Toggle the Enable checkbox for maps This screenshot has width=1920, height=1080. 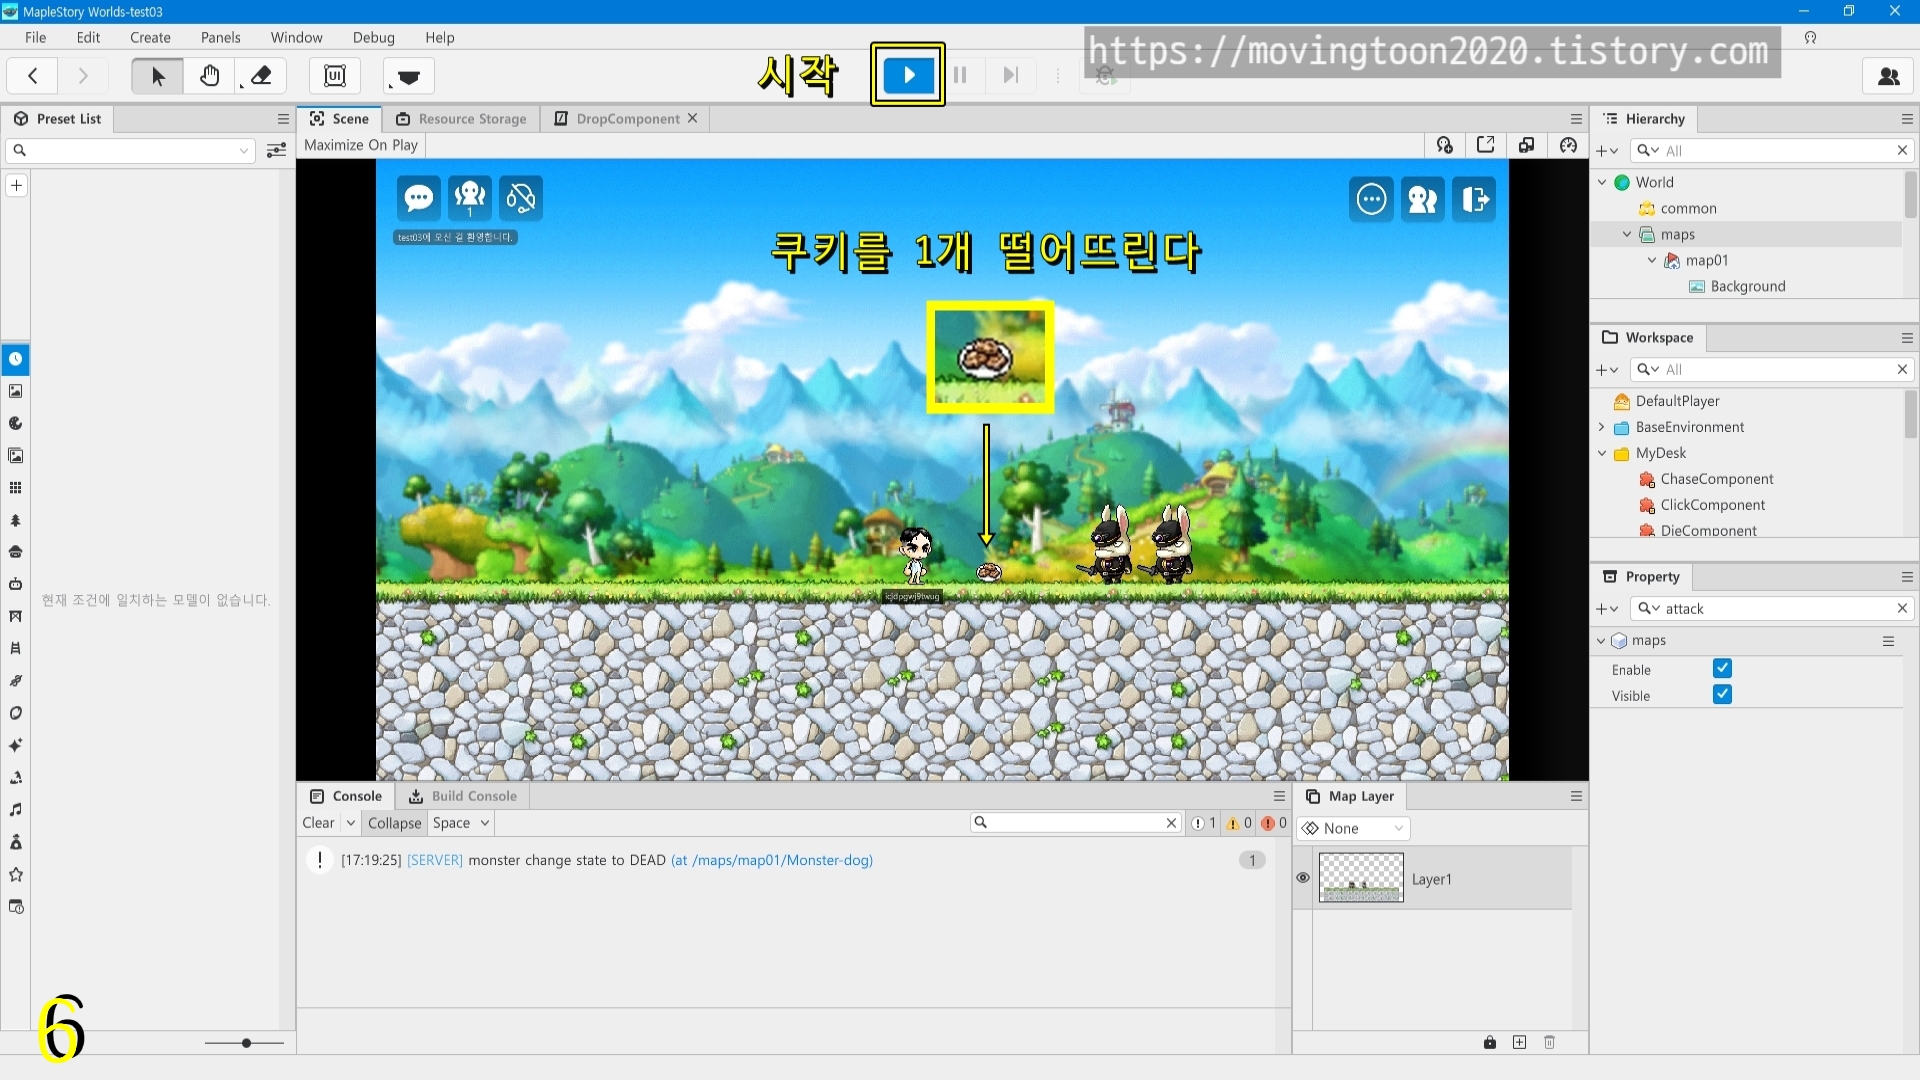1722,668
